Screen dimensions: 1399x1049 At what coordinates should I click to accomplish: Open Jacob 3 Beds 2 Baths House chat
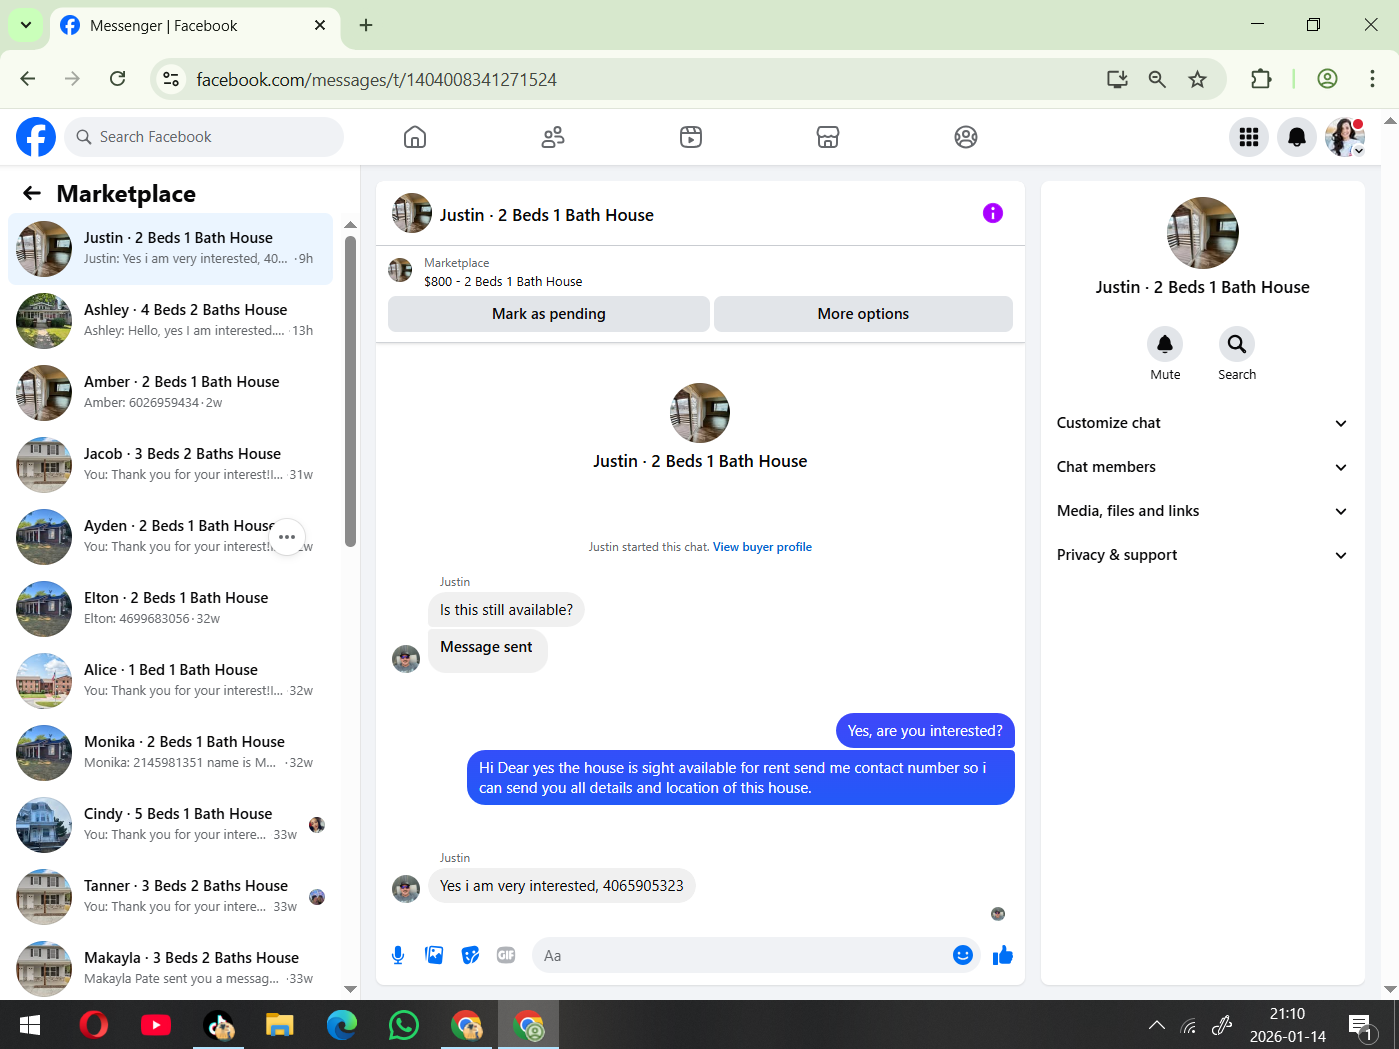click(x=170, y=465)
